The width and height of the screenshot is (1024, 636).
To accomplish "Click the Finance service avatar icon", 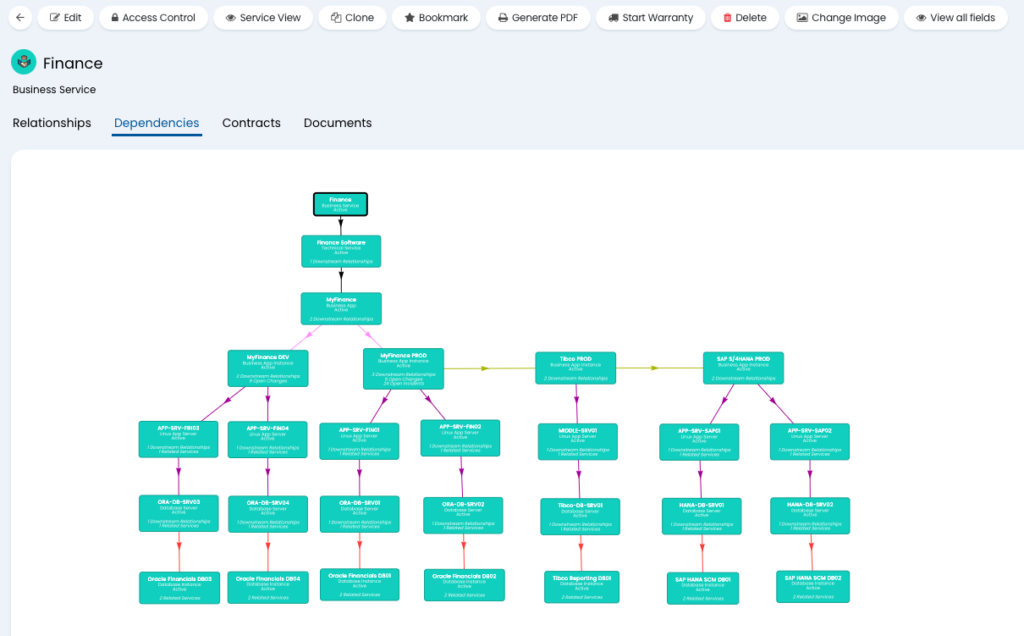I will [24, 63].
